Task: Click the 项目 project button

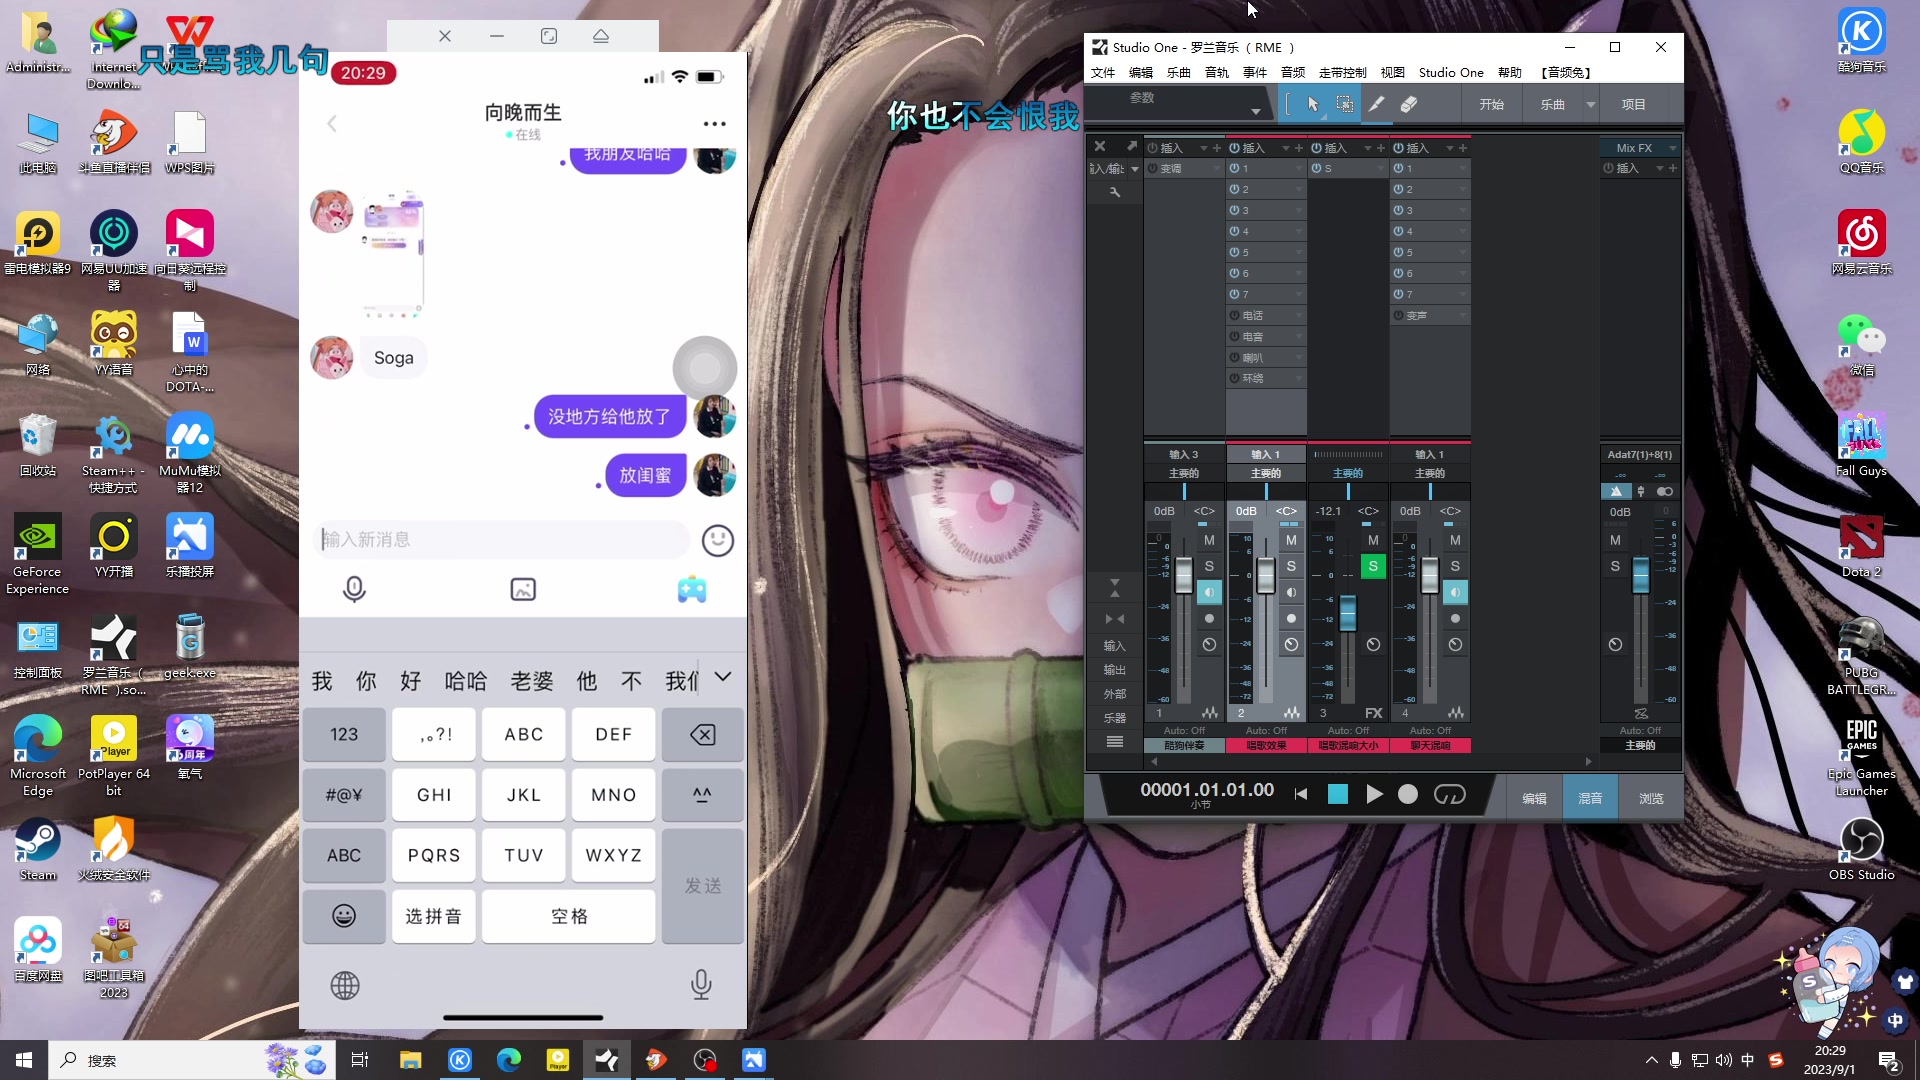Action: (x=1633, y=104)
